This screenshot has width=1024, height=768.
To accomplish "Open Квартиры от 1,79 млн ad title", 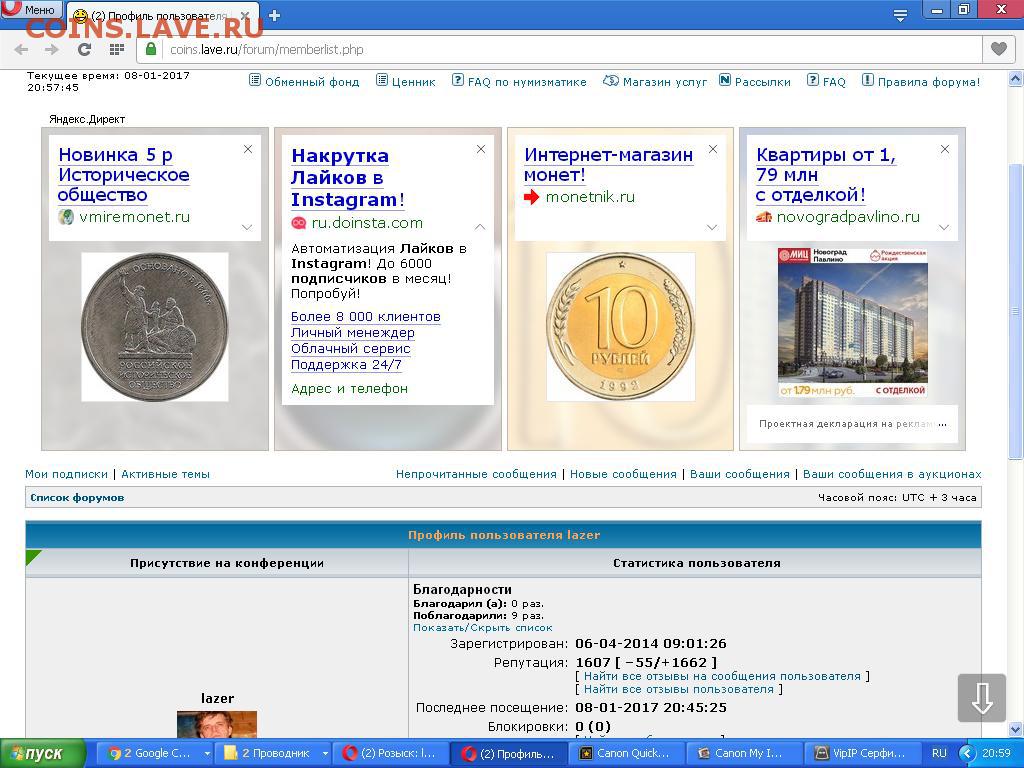I will coord(826,174).
